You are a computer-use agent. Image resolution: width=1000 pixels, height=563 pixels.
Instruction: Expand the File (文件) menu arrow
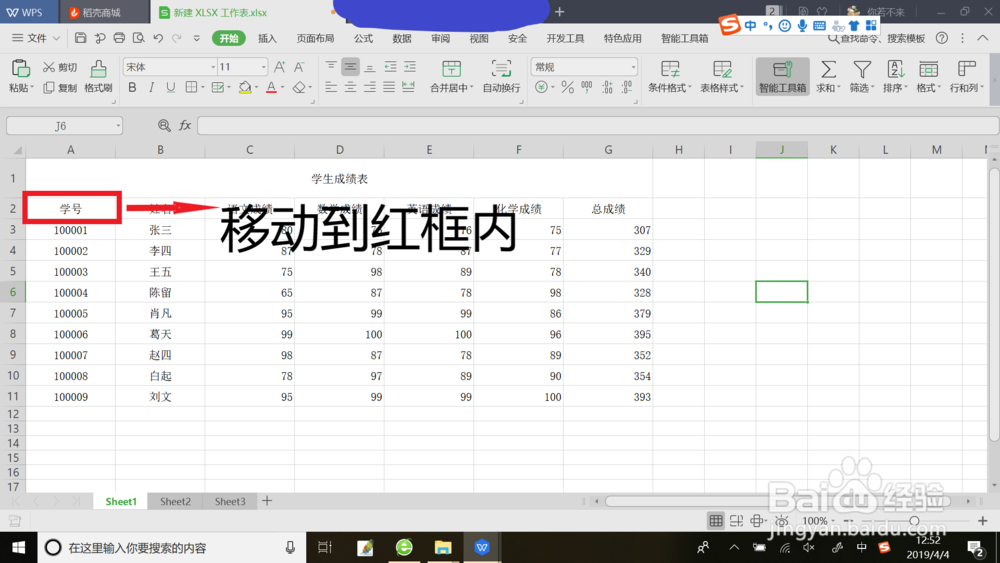click(56, 38)
